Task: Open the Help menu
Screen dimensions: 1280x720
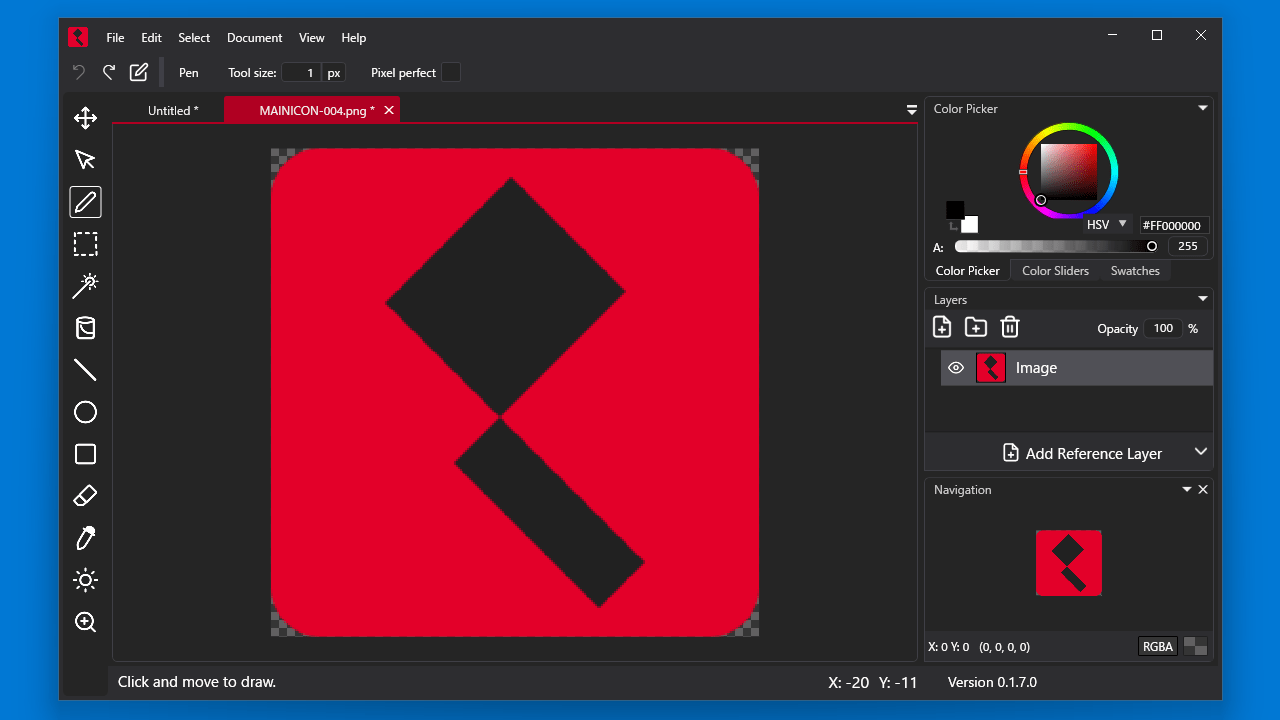Action: (354, 38)
